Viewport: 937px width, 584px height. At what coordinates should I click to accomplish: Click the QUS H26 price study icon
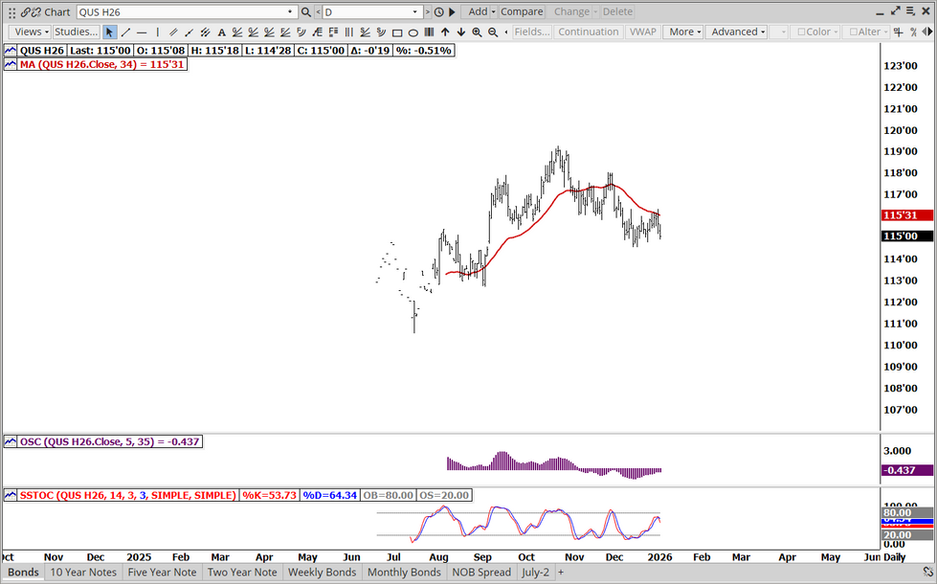click(x=10, y=51)
